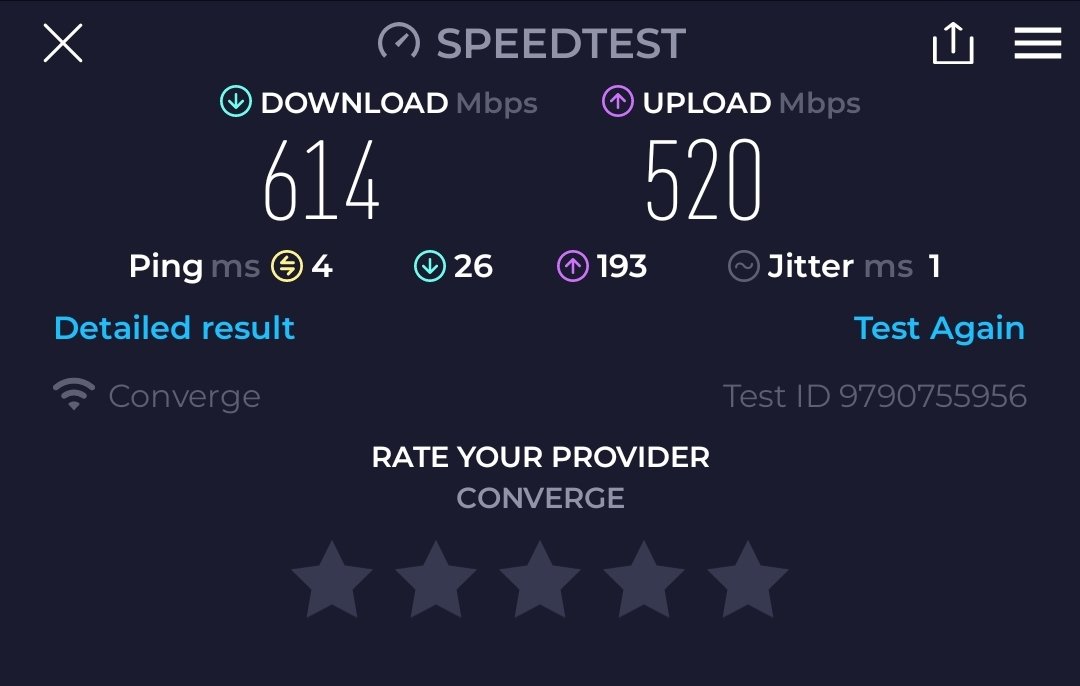Tap the download arrow icon beside DOWNLOAD
This screenshot has height=686, width=1080.
[236, 101]
